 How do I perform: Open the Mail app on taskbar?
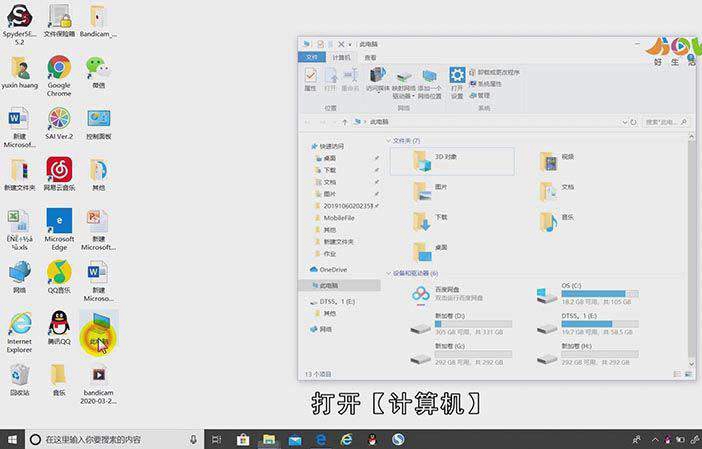pyautogui.click(x=295, y=440)
